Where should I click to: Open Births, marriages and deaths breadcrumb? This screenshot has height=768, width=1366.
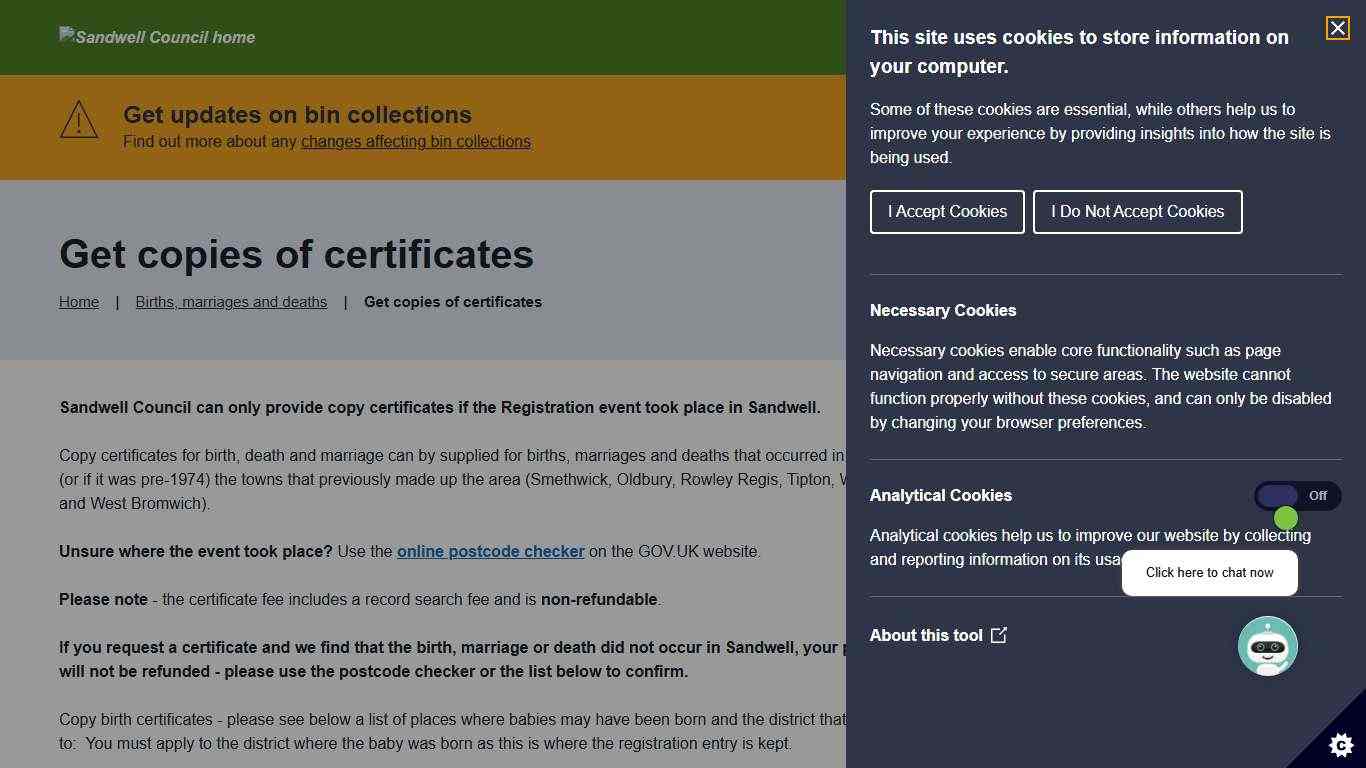pos(231,301)
